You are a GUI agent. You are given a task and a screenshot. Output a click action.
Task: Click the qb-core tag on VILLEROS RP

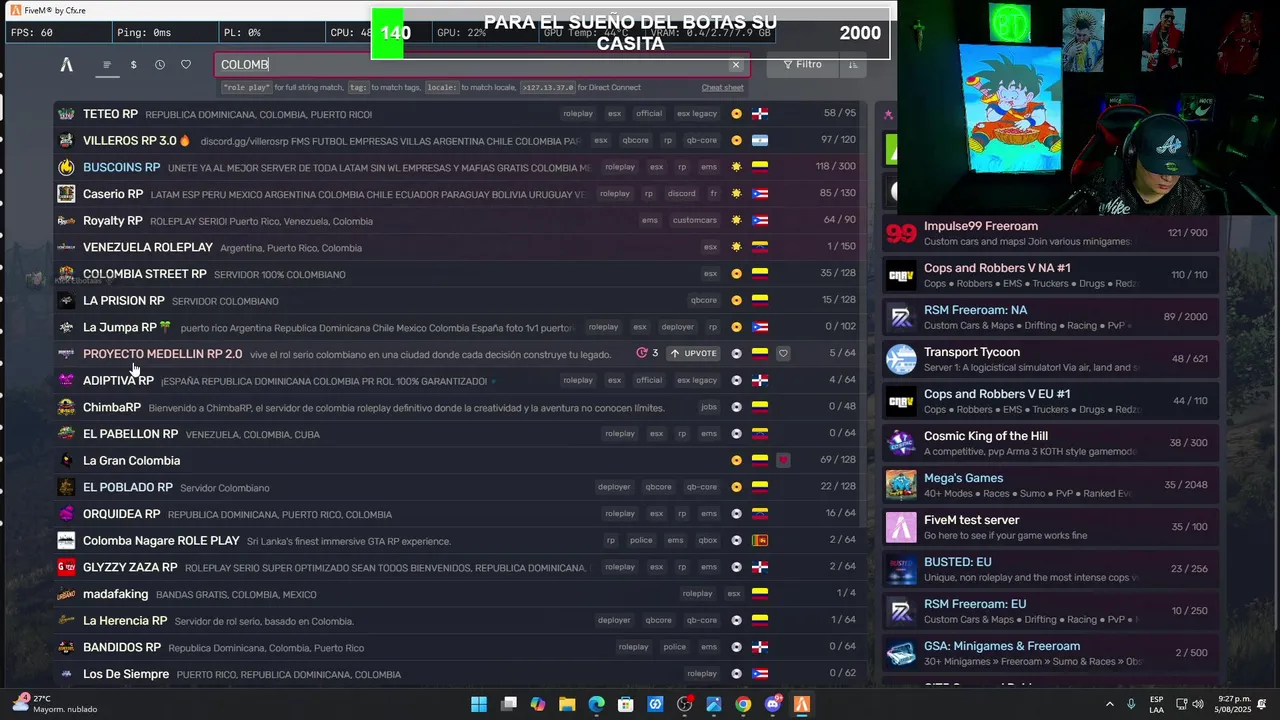click(701, 141)
